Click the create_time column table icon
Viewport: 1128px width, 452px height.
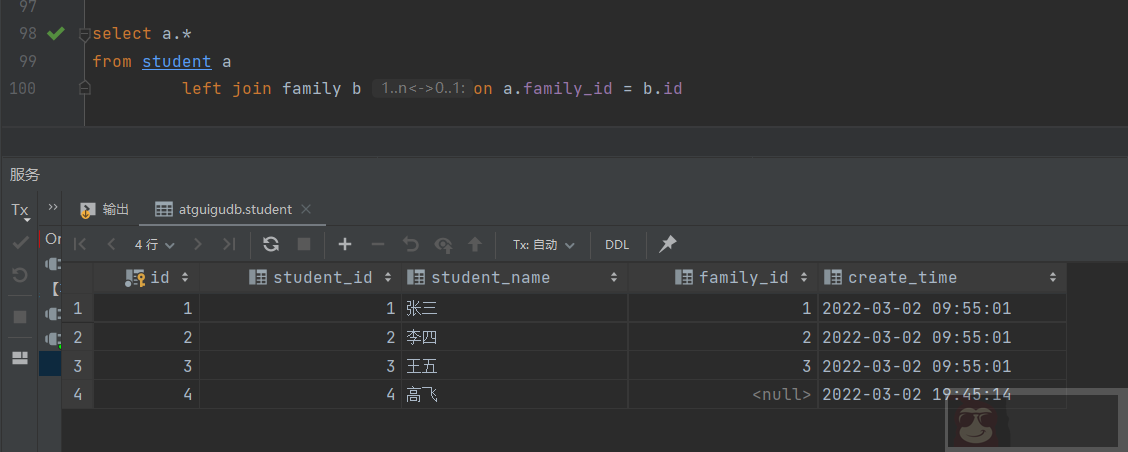(x=833, y=277)
